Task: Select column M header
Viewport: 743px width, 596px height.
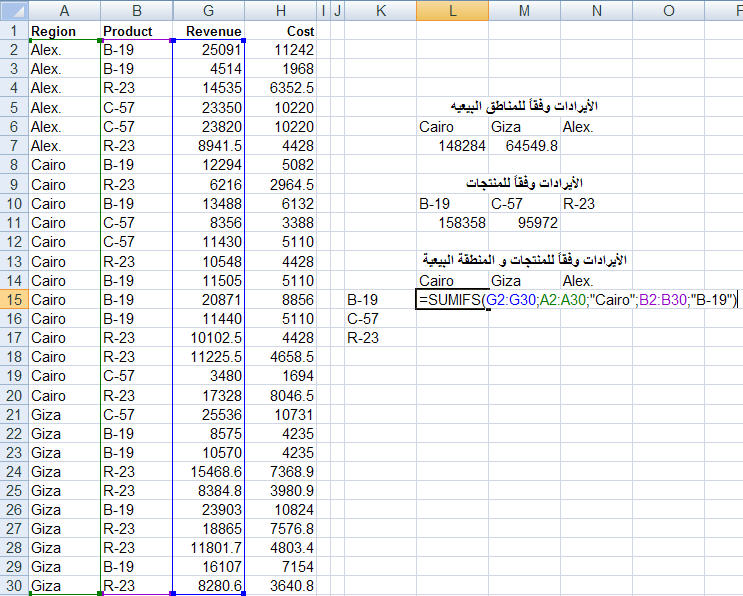Action: tap(525, 10)
